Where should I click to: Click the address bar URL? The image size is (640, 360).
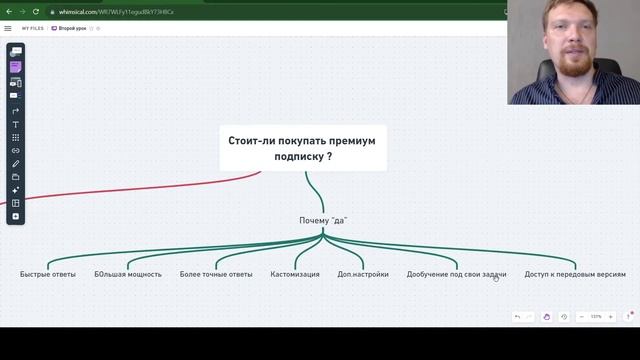[x=116, y=12]
